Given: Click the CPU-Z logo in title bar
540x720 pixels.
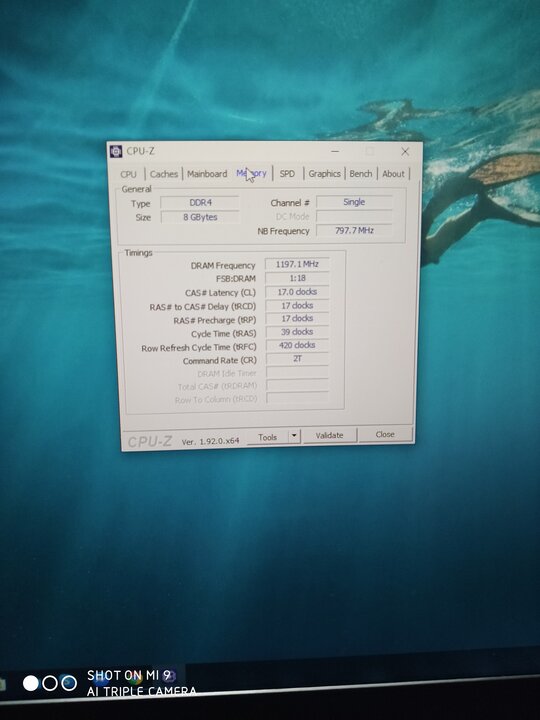Looking at the screenshot, I should coord(116,151).
